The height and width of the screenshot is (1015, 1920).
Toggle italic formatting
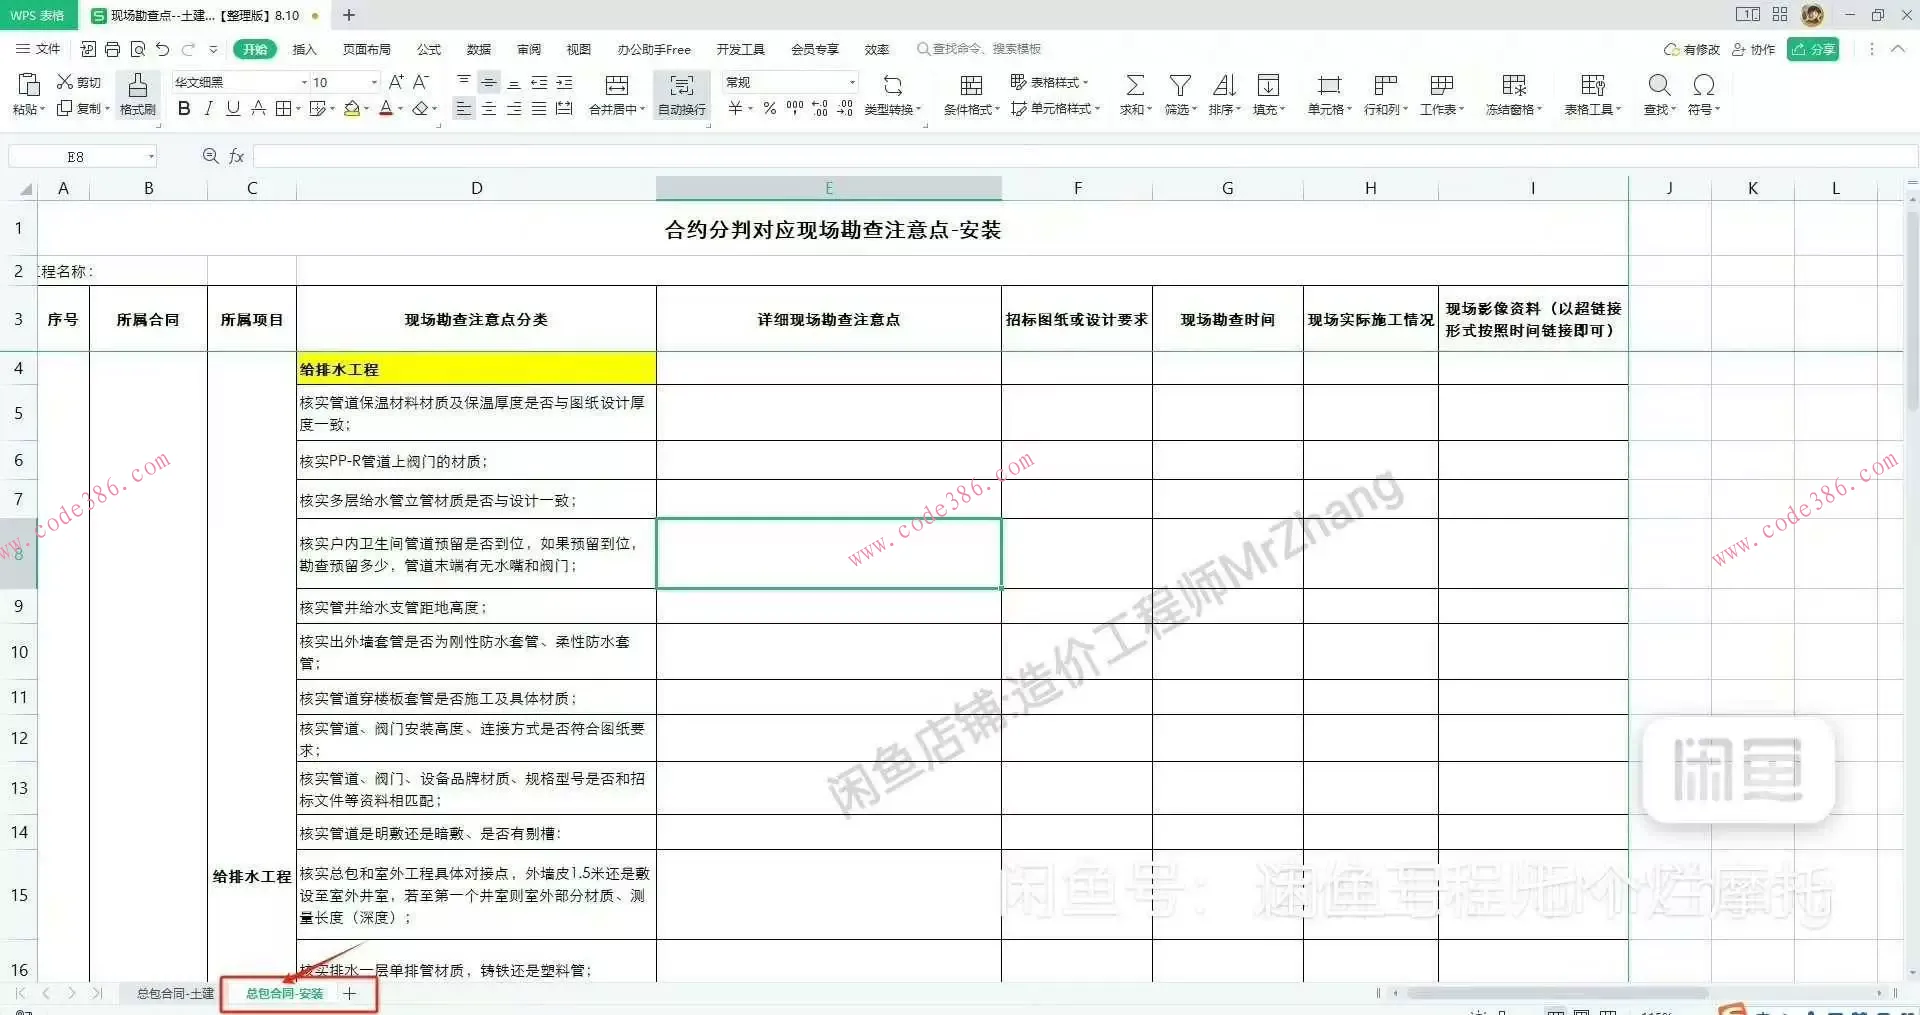tap(208, 109)
